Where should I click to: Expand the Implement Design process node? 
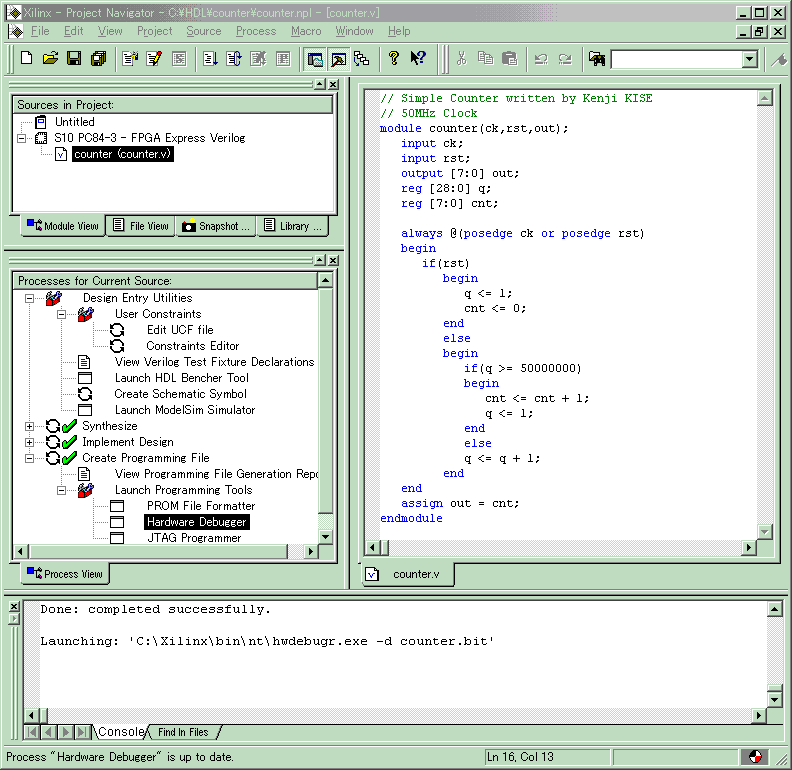(x=29, y=443)
